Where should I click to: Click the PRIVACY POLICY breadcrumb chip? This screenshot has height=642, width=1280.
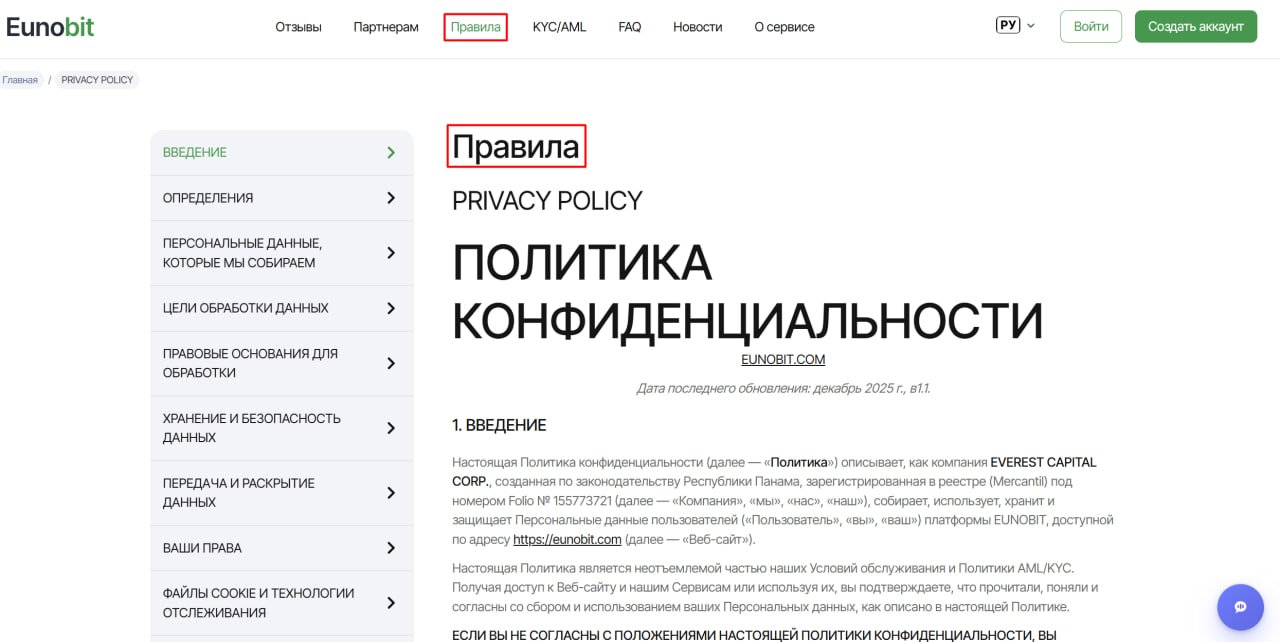(x=97, y=80)
